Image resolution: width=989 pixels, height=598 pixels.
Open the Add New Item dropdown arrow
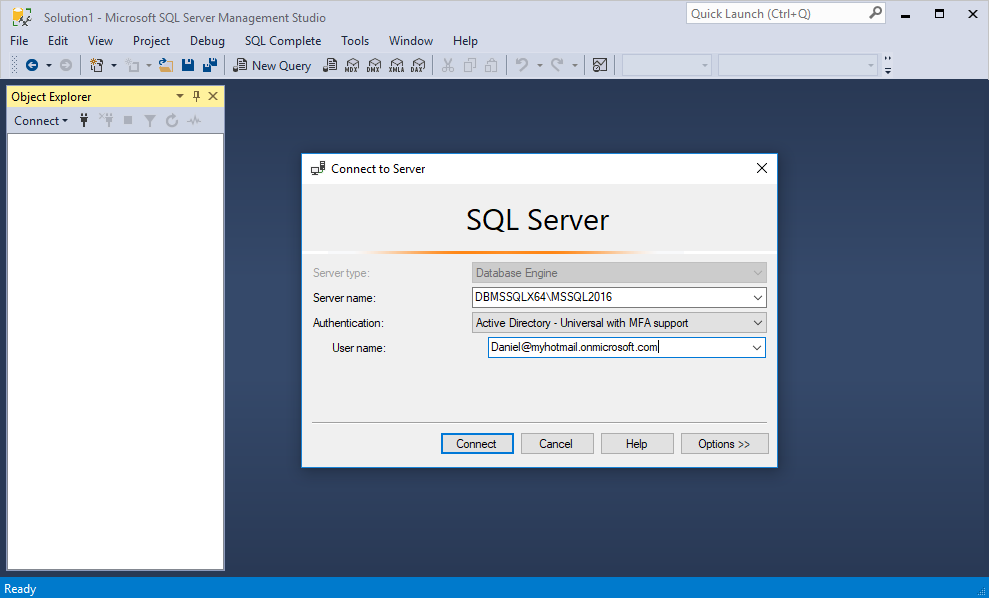click(149, 65)
